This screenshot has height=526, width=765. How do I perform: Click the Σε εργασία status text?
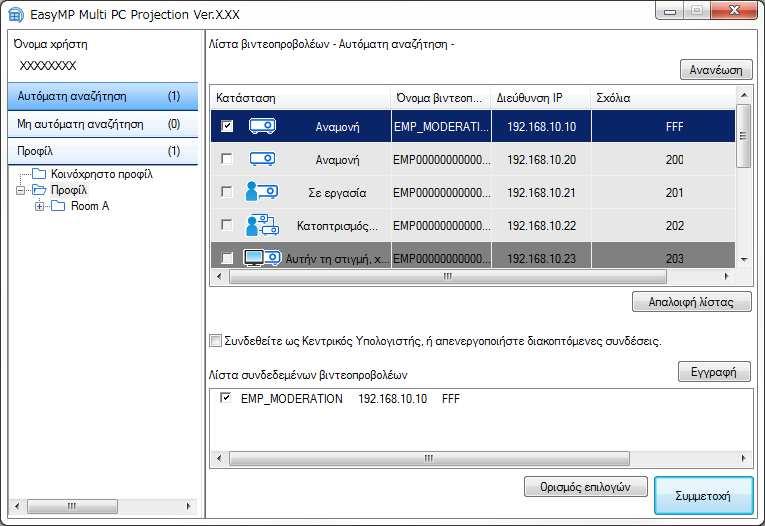(337, 193)
